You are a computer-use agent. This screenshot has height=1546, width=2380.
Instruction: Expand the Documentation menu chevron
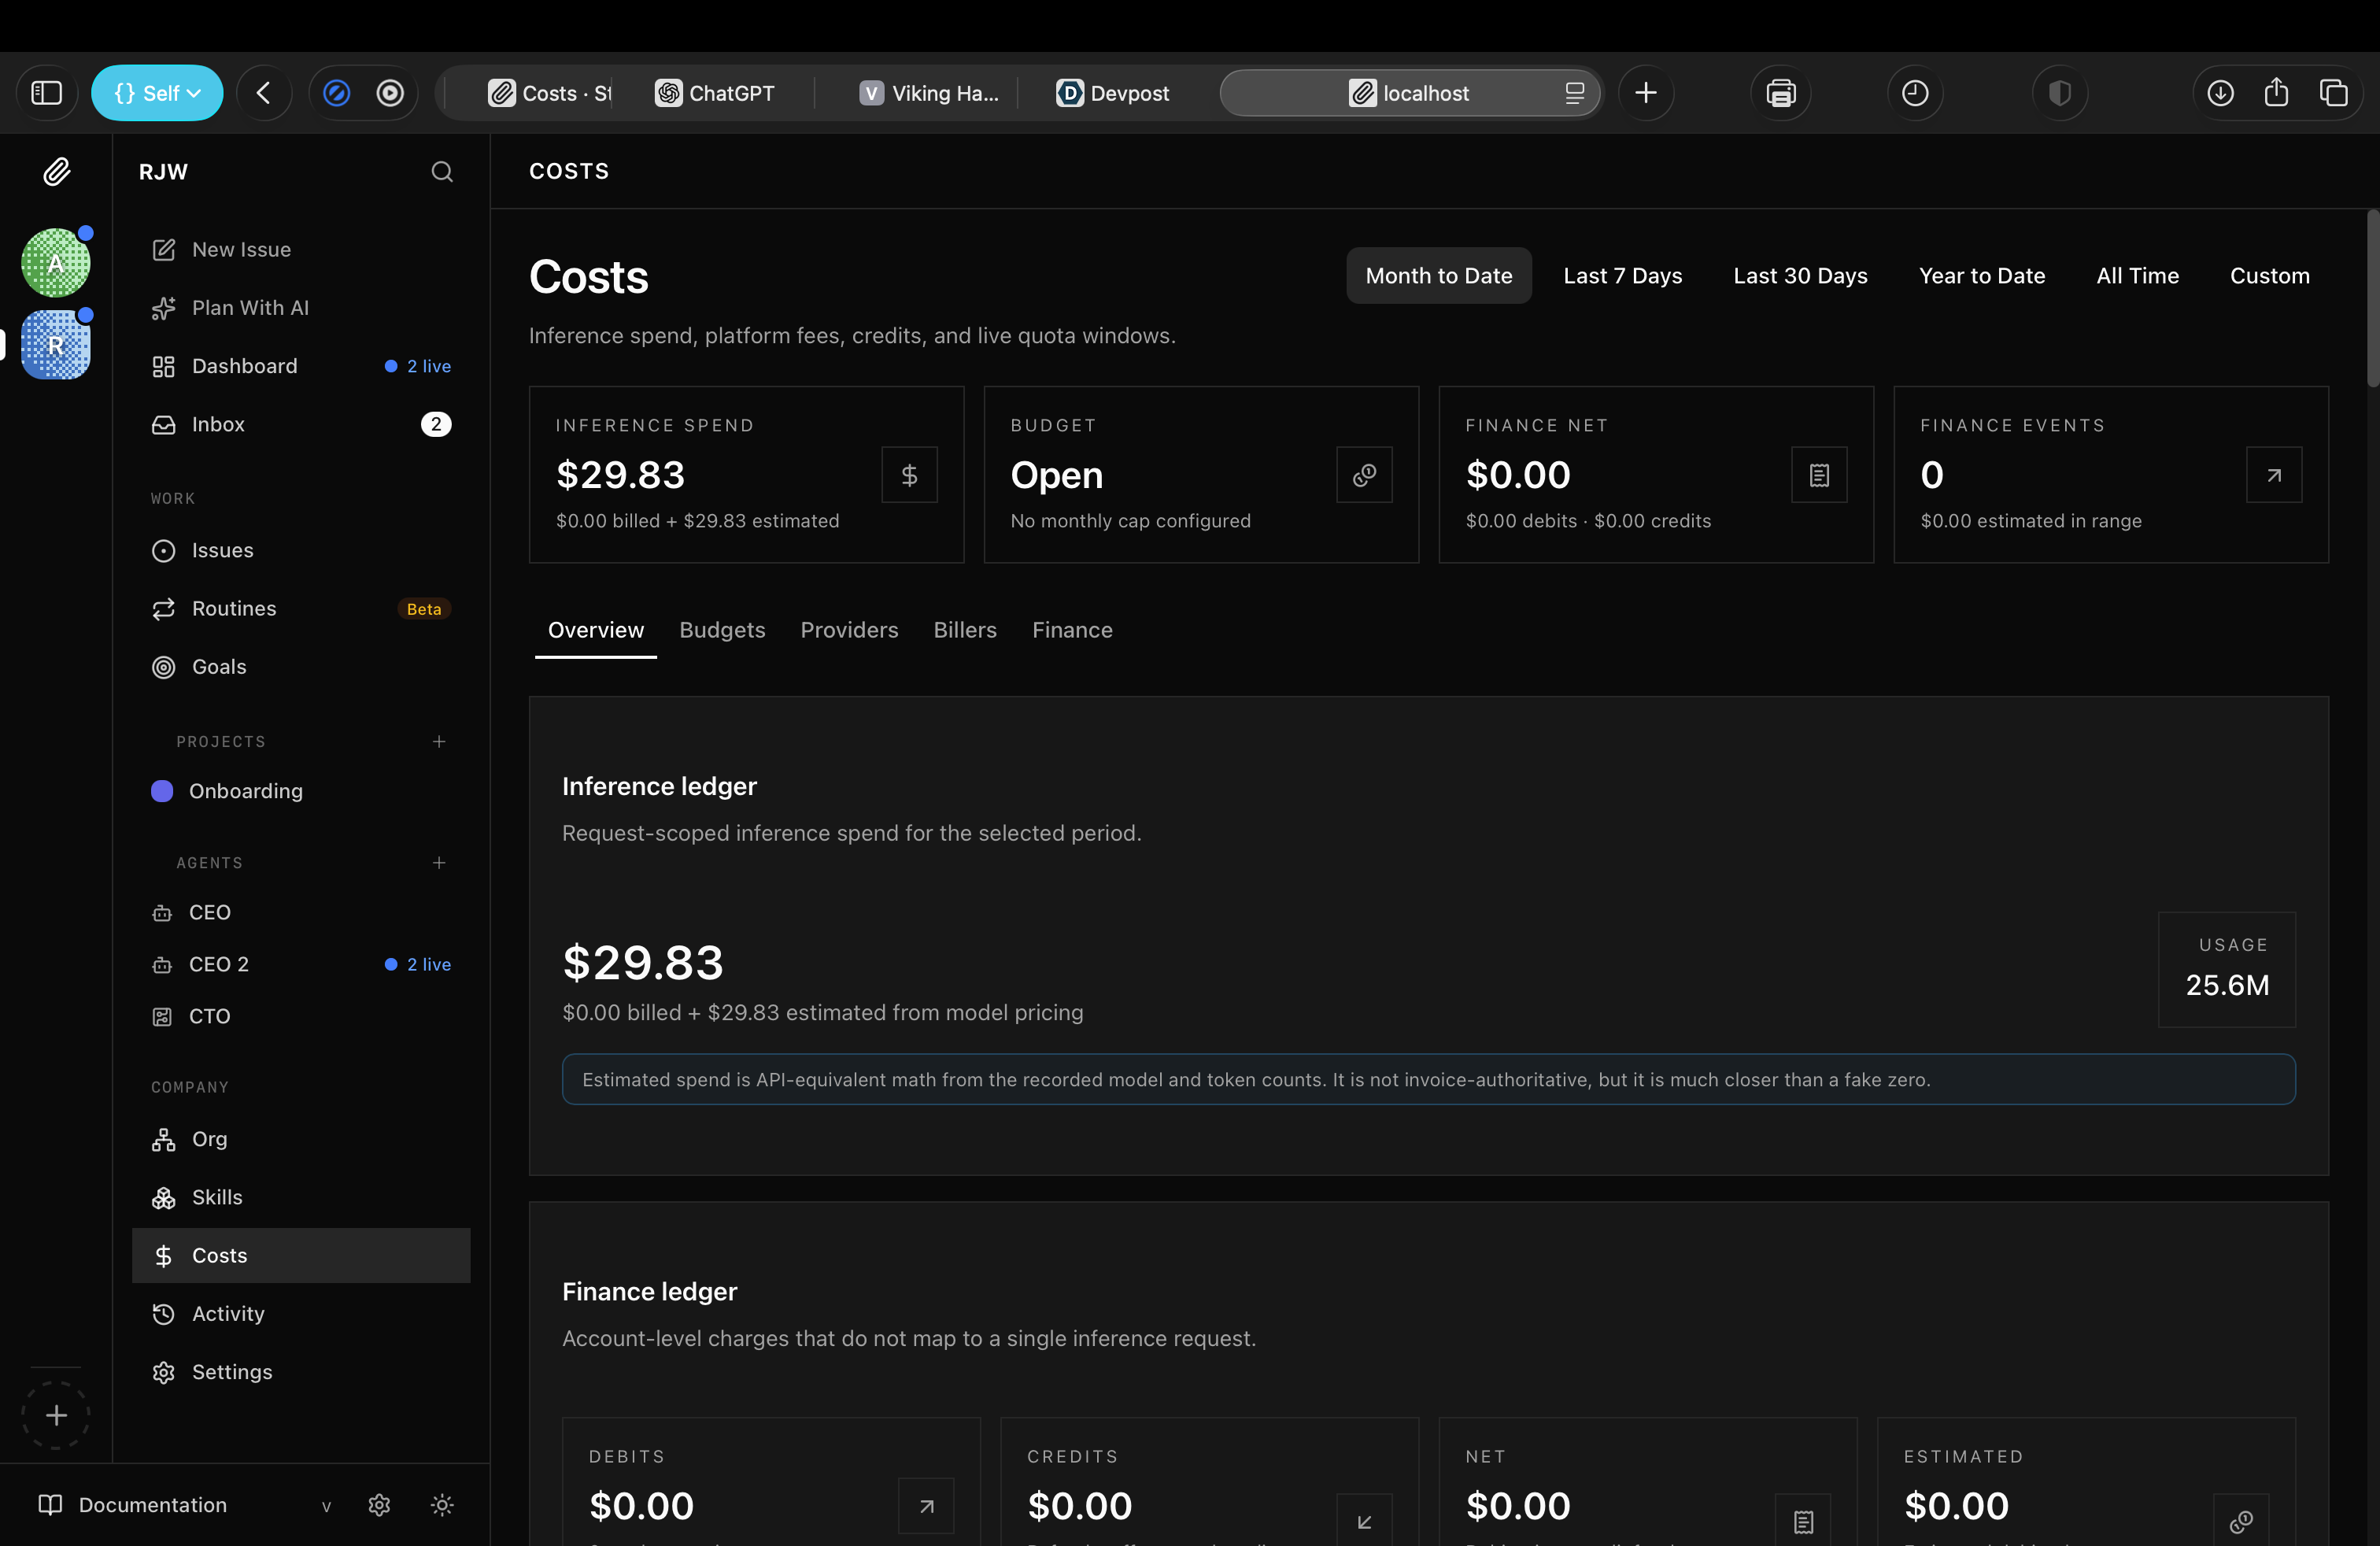point(326,1506)
